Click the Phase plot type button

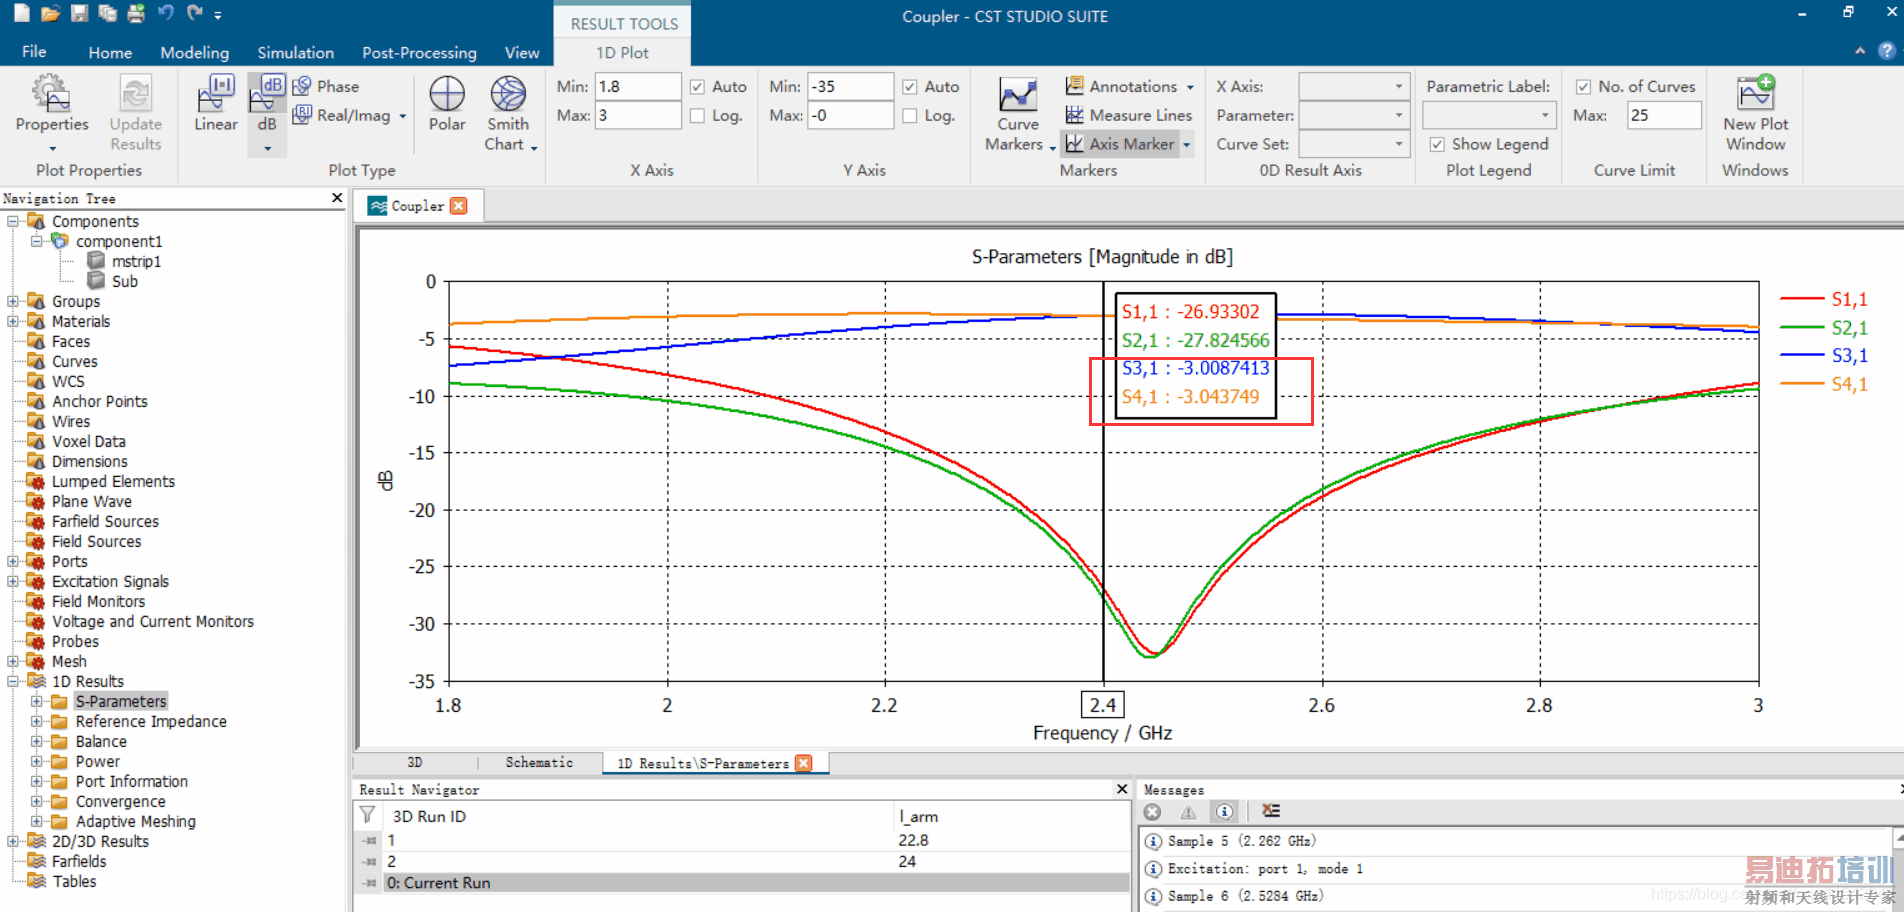[x=326, y=87]
